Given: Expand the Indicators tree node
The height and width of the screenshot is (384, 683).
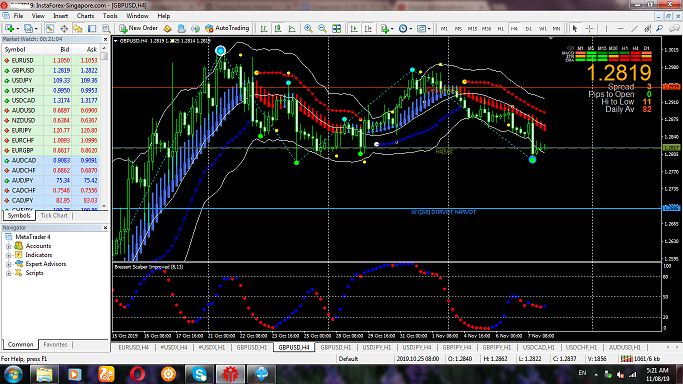Looking at the screenshot, I should (x=8, y=255).
